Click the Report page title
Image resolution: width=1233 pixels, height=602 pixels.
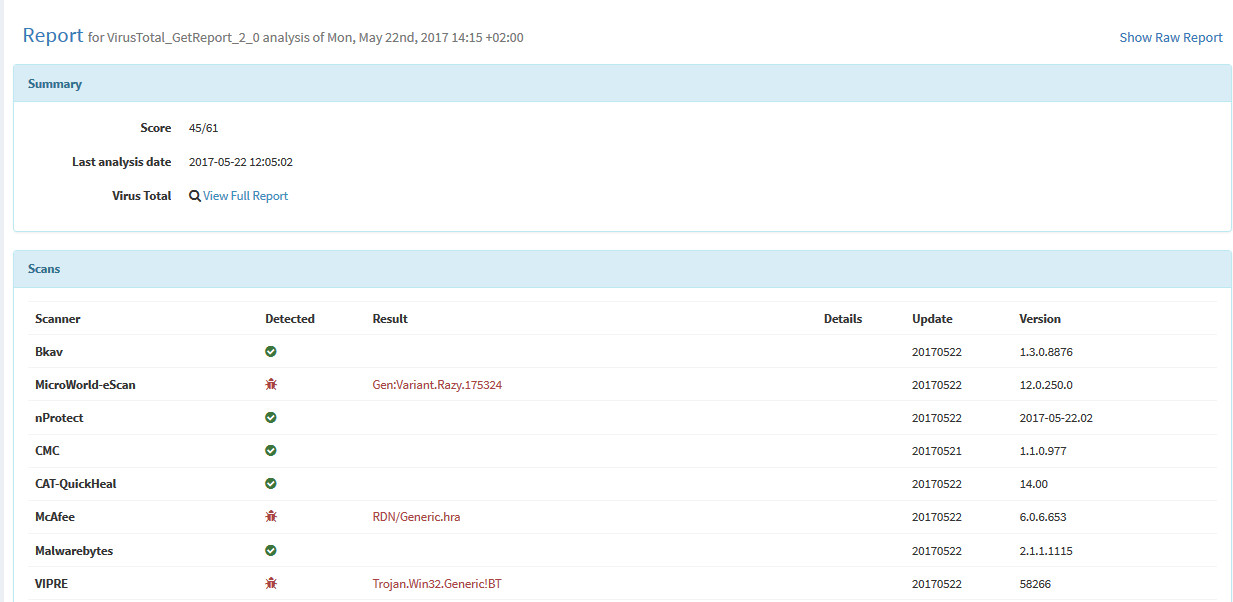pyautogui.click(x=53, y=35)
